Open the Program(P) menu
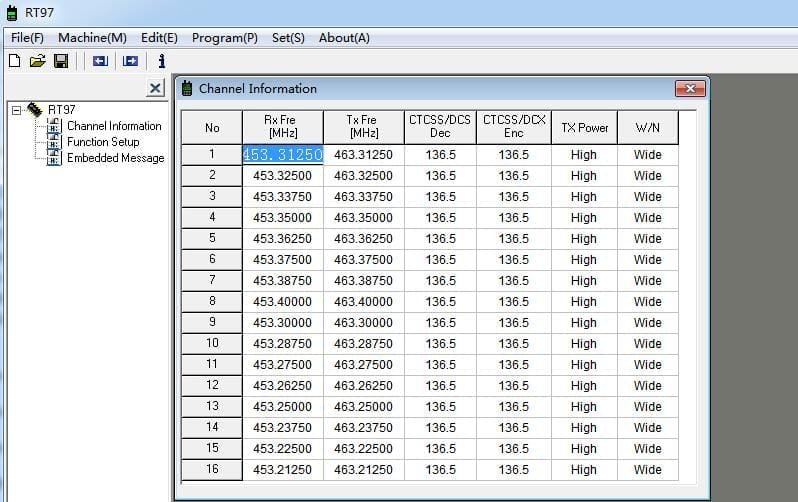This screenshot has width=798, height=502. coord(224,38)
